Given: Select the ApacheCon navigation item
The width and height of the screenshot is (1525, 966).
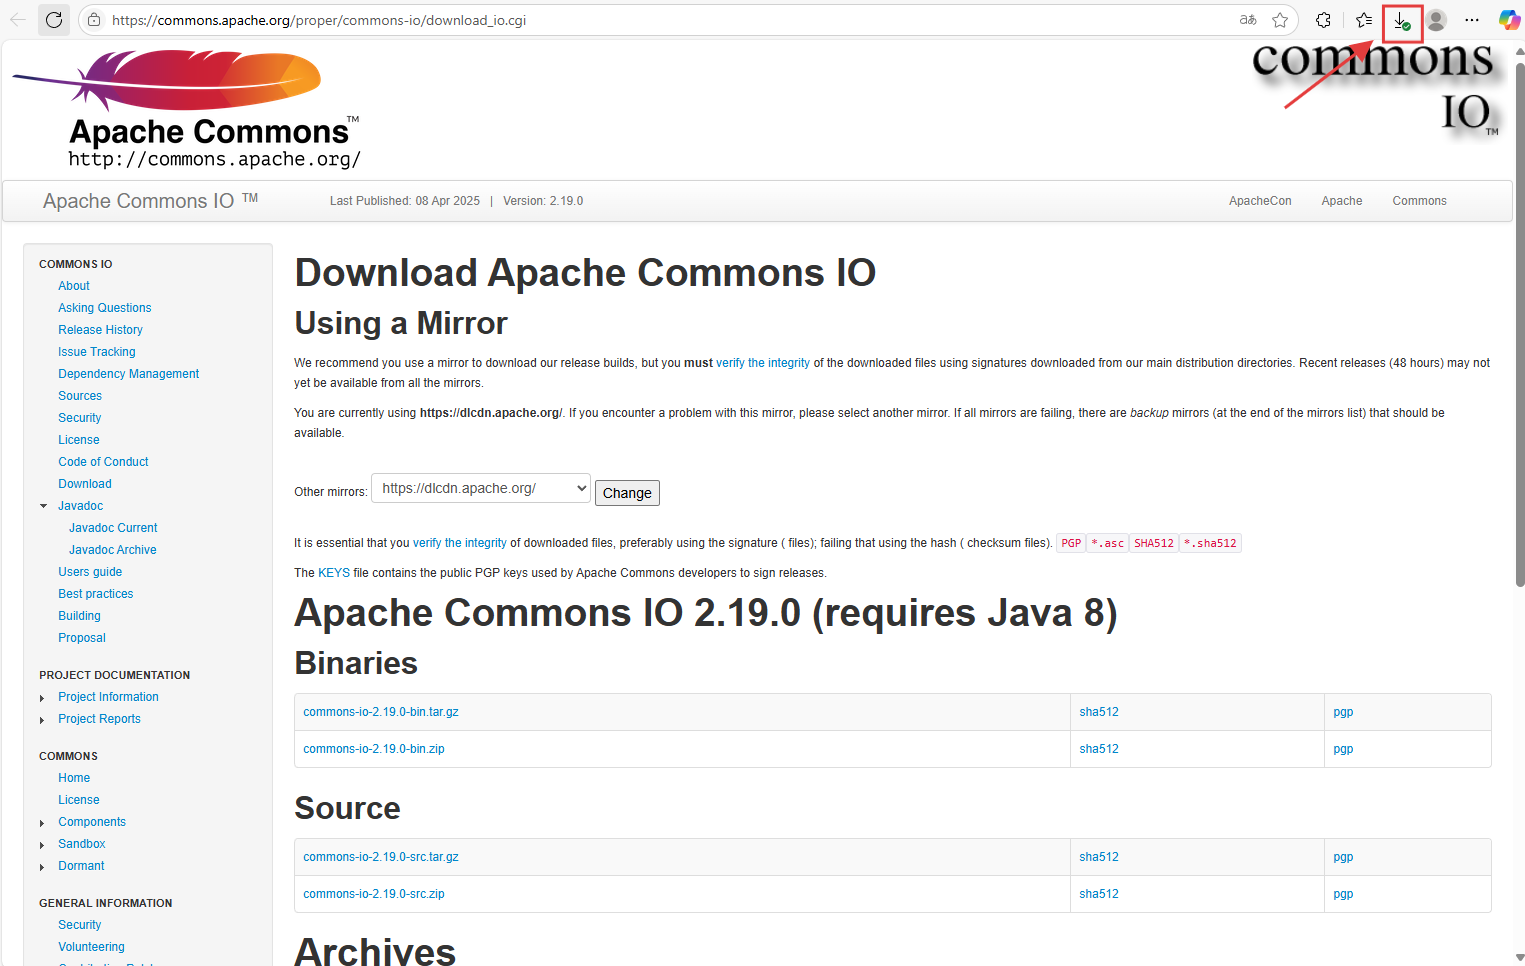Looking at the screenshot, I should pyautogui.click(x=1260, y=201).
